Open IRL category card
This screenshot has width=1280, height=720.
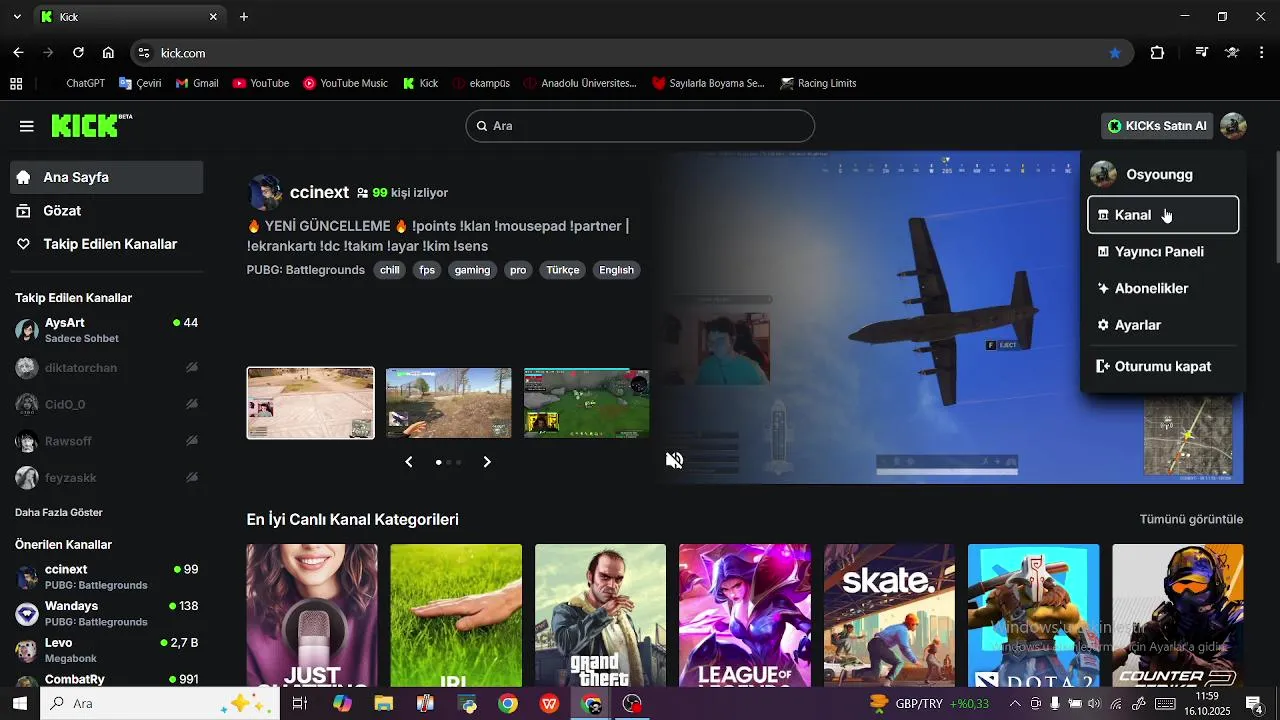point(456,615)
